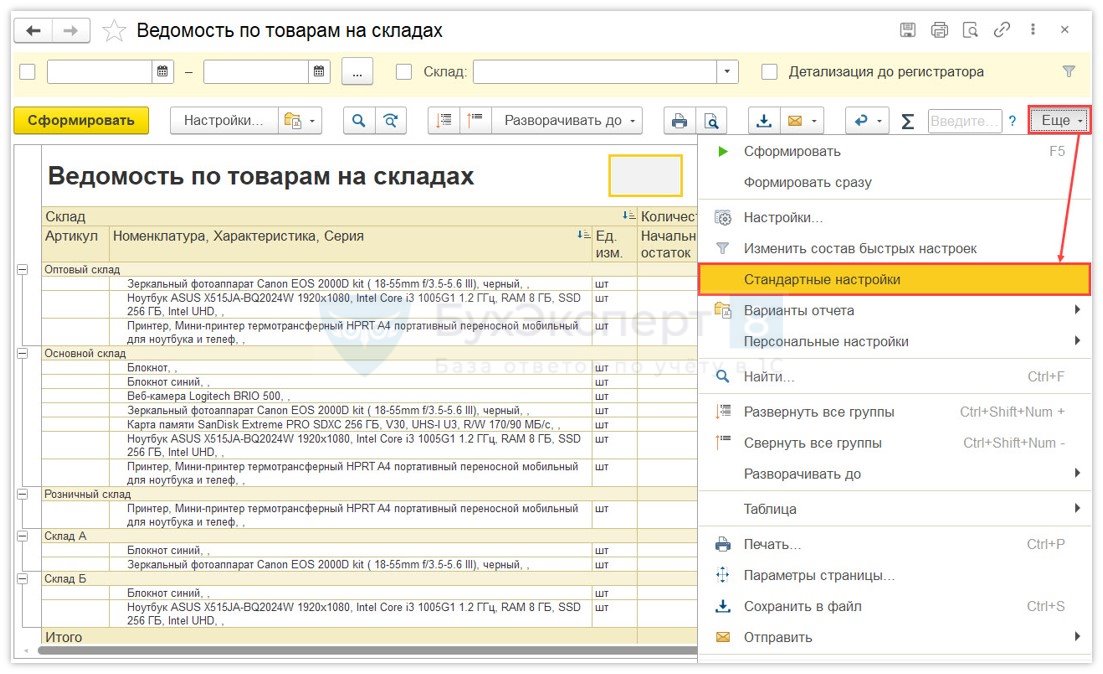
Task: Click the funnel filter icon at right
Action: point(1068,72)
